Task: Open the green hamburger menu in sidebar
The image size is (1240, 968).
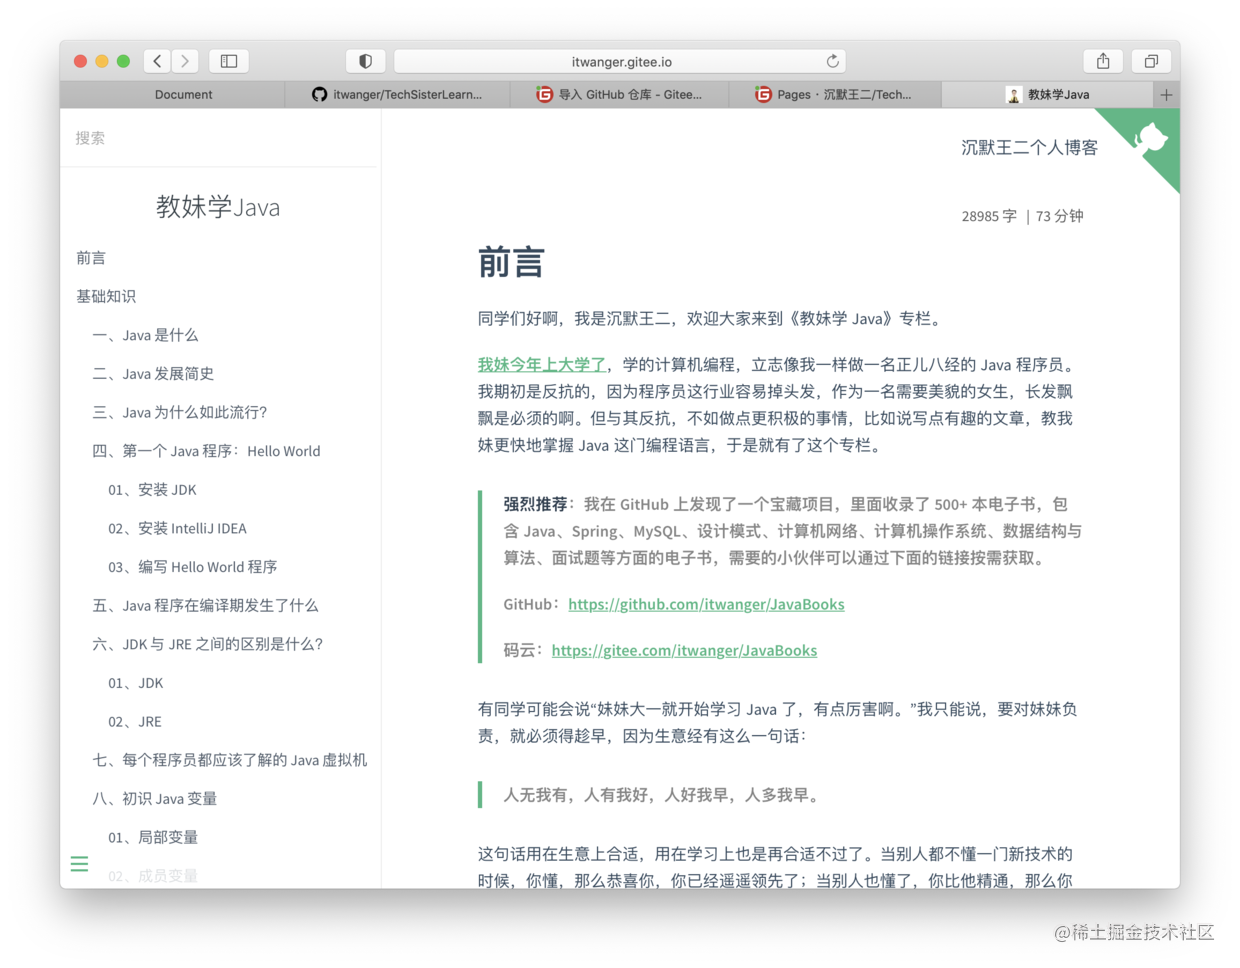Action: tap(79, 863)
